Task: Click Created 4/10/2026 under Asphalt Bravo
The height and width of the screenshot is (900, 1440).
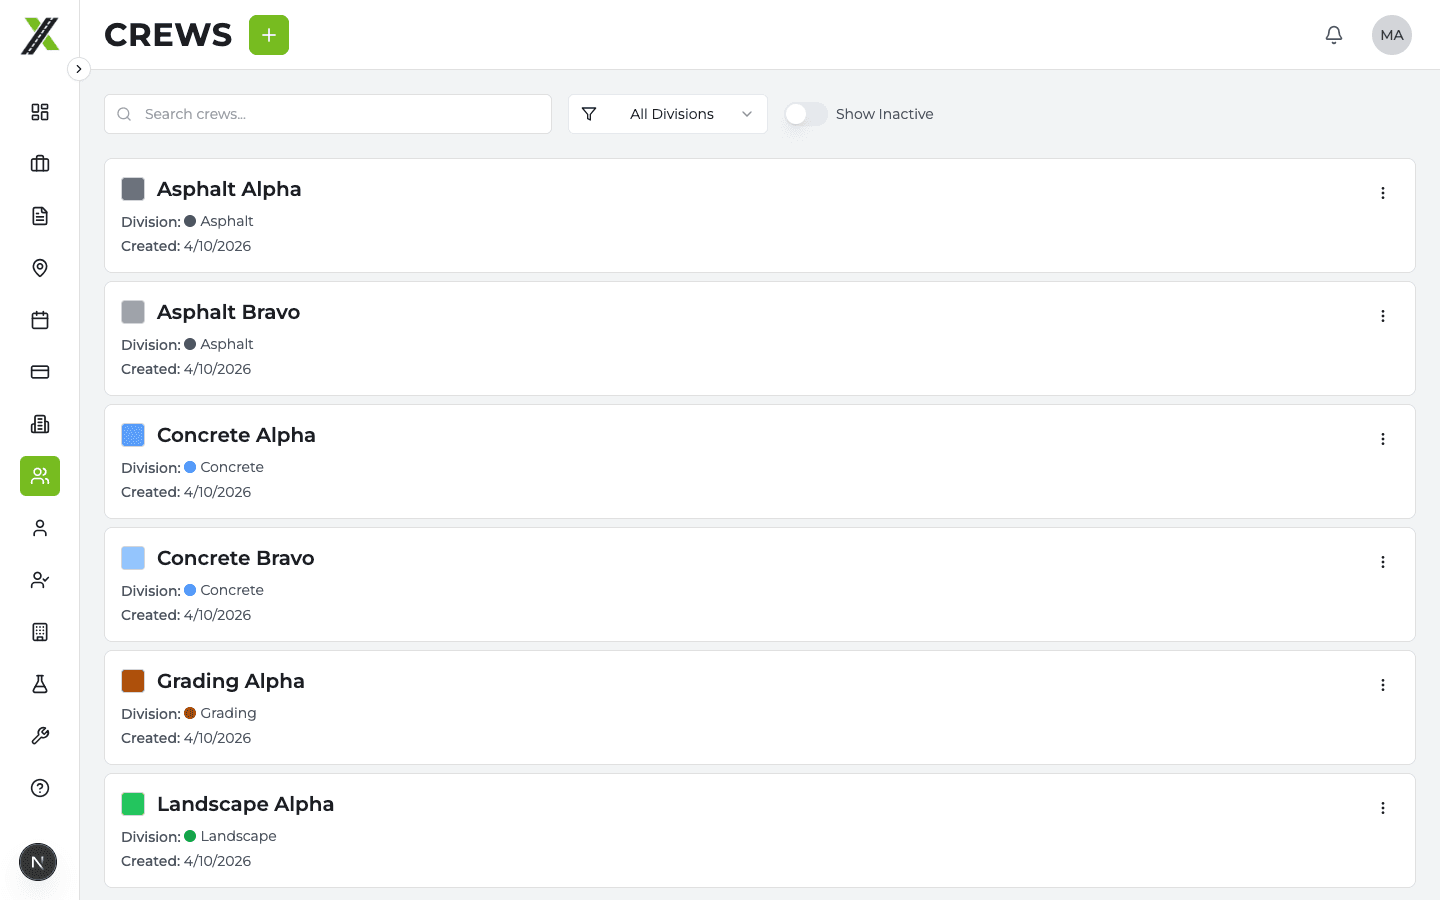Action: 186,369
